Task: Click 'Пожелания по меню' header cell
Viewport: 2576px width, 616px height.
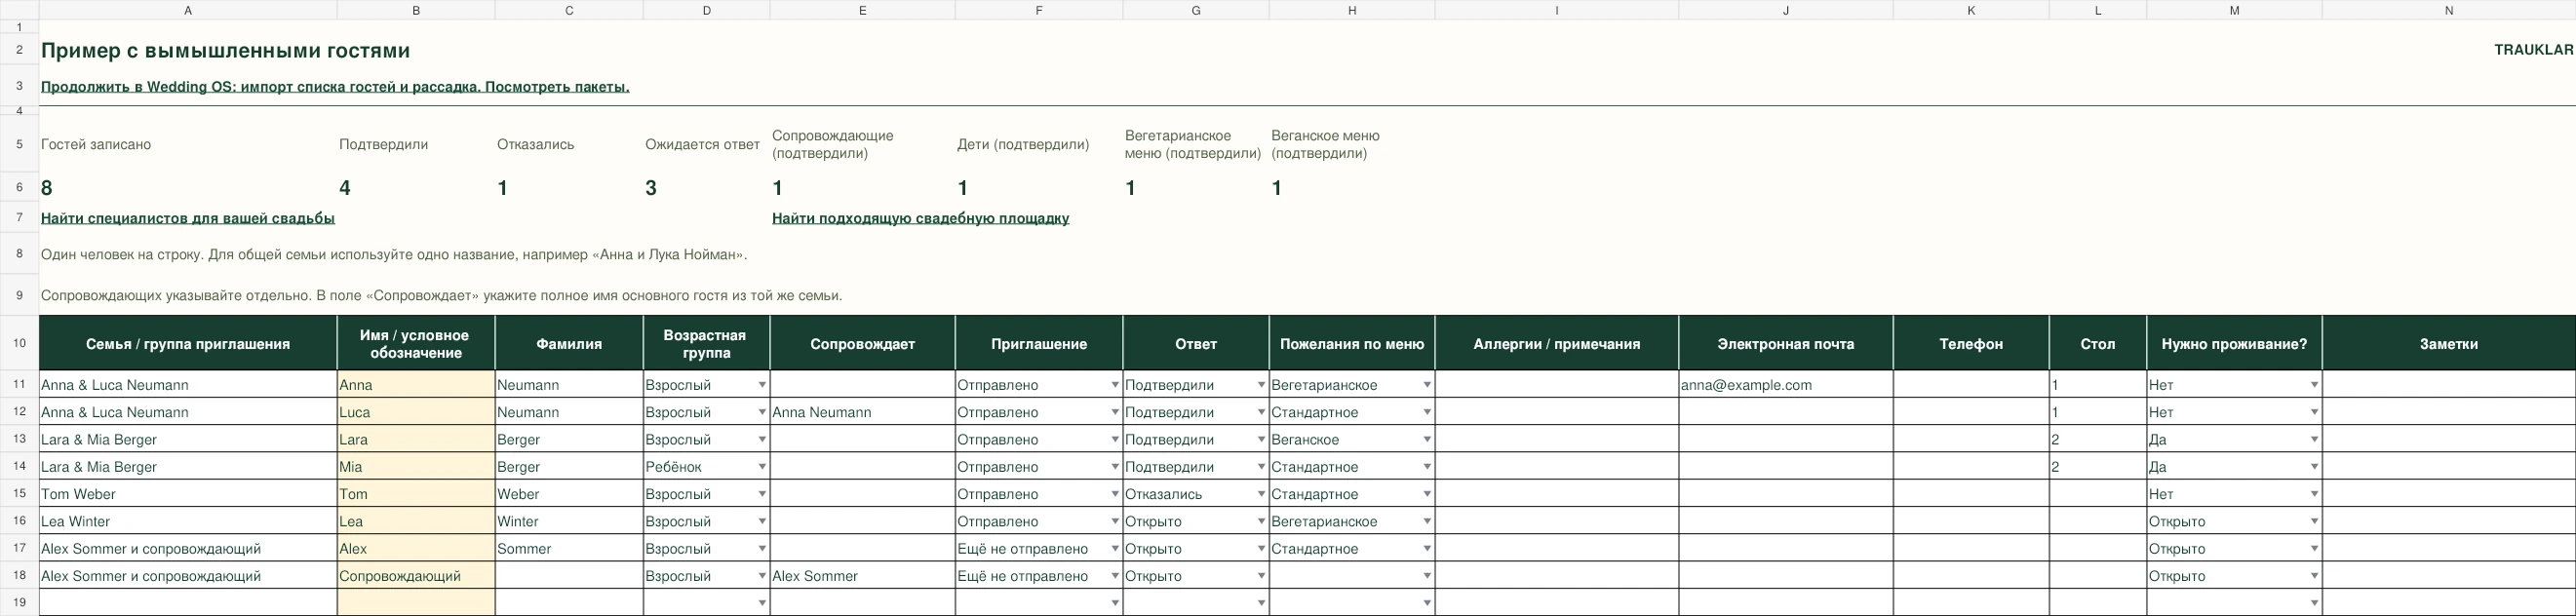Action: (1352, 344)
